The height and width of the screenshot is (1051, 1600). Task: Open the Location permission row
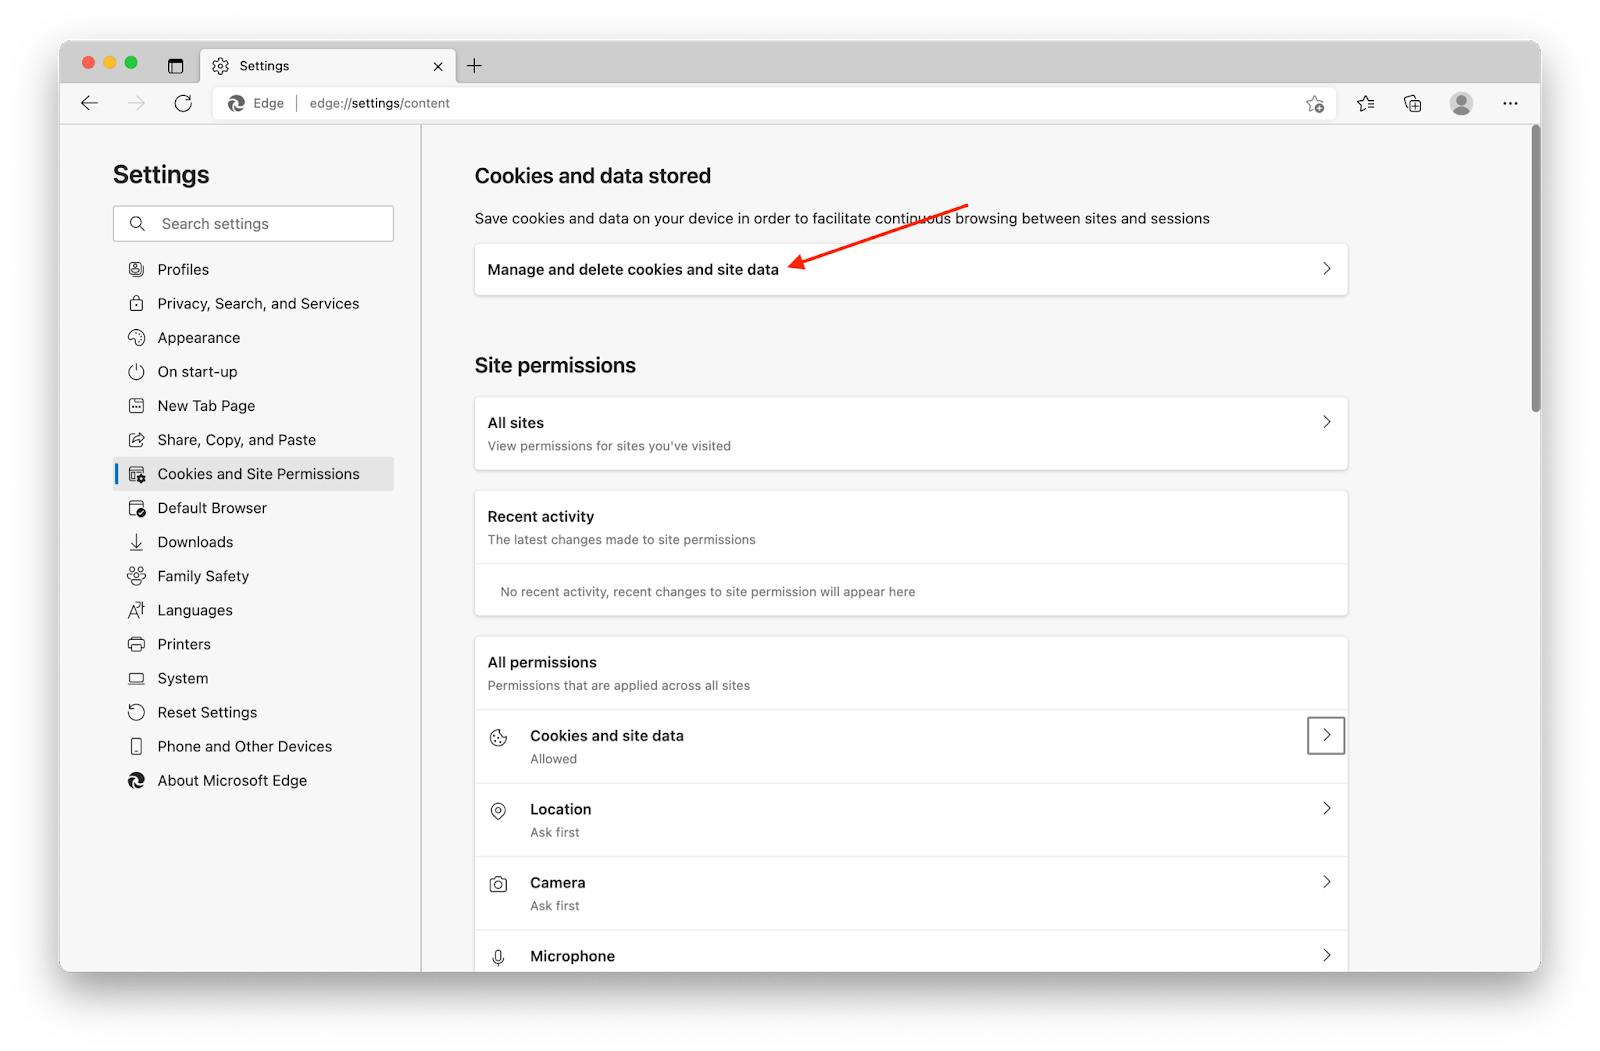911,820
